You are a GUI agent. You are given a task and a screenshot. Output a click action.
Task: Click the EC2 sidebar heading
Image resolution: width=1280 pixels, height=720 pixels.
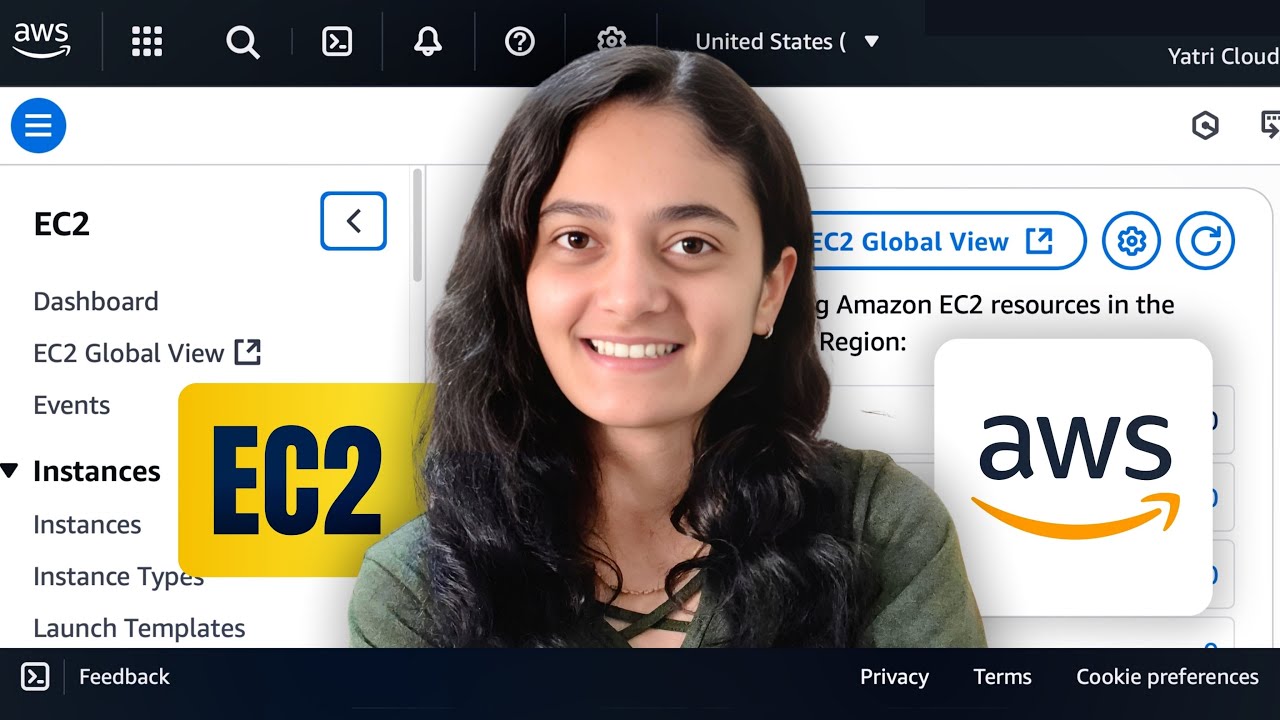(62, 223)
